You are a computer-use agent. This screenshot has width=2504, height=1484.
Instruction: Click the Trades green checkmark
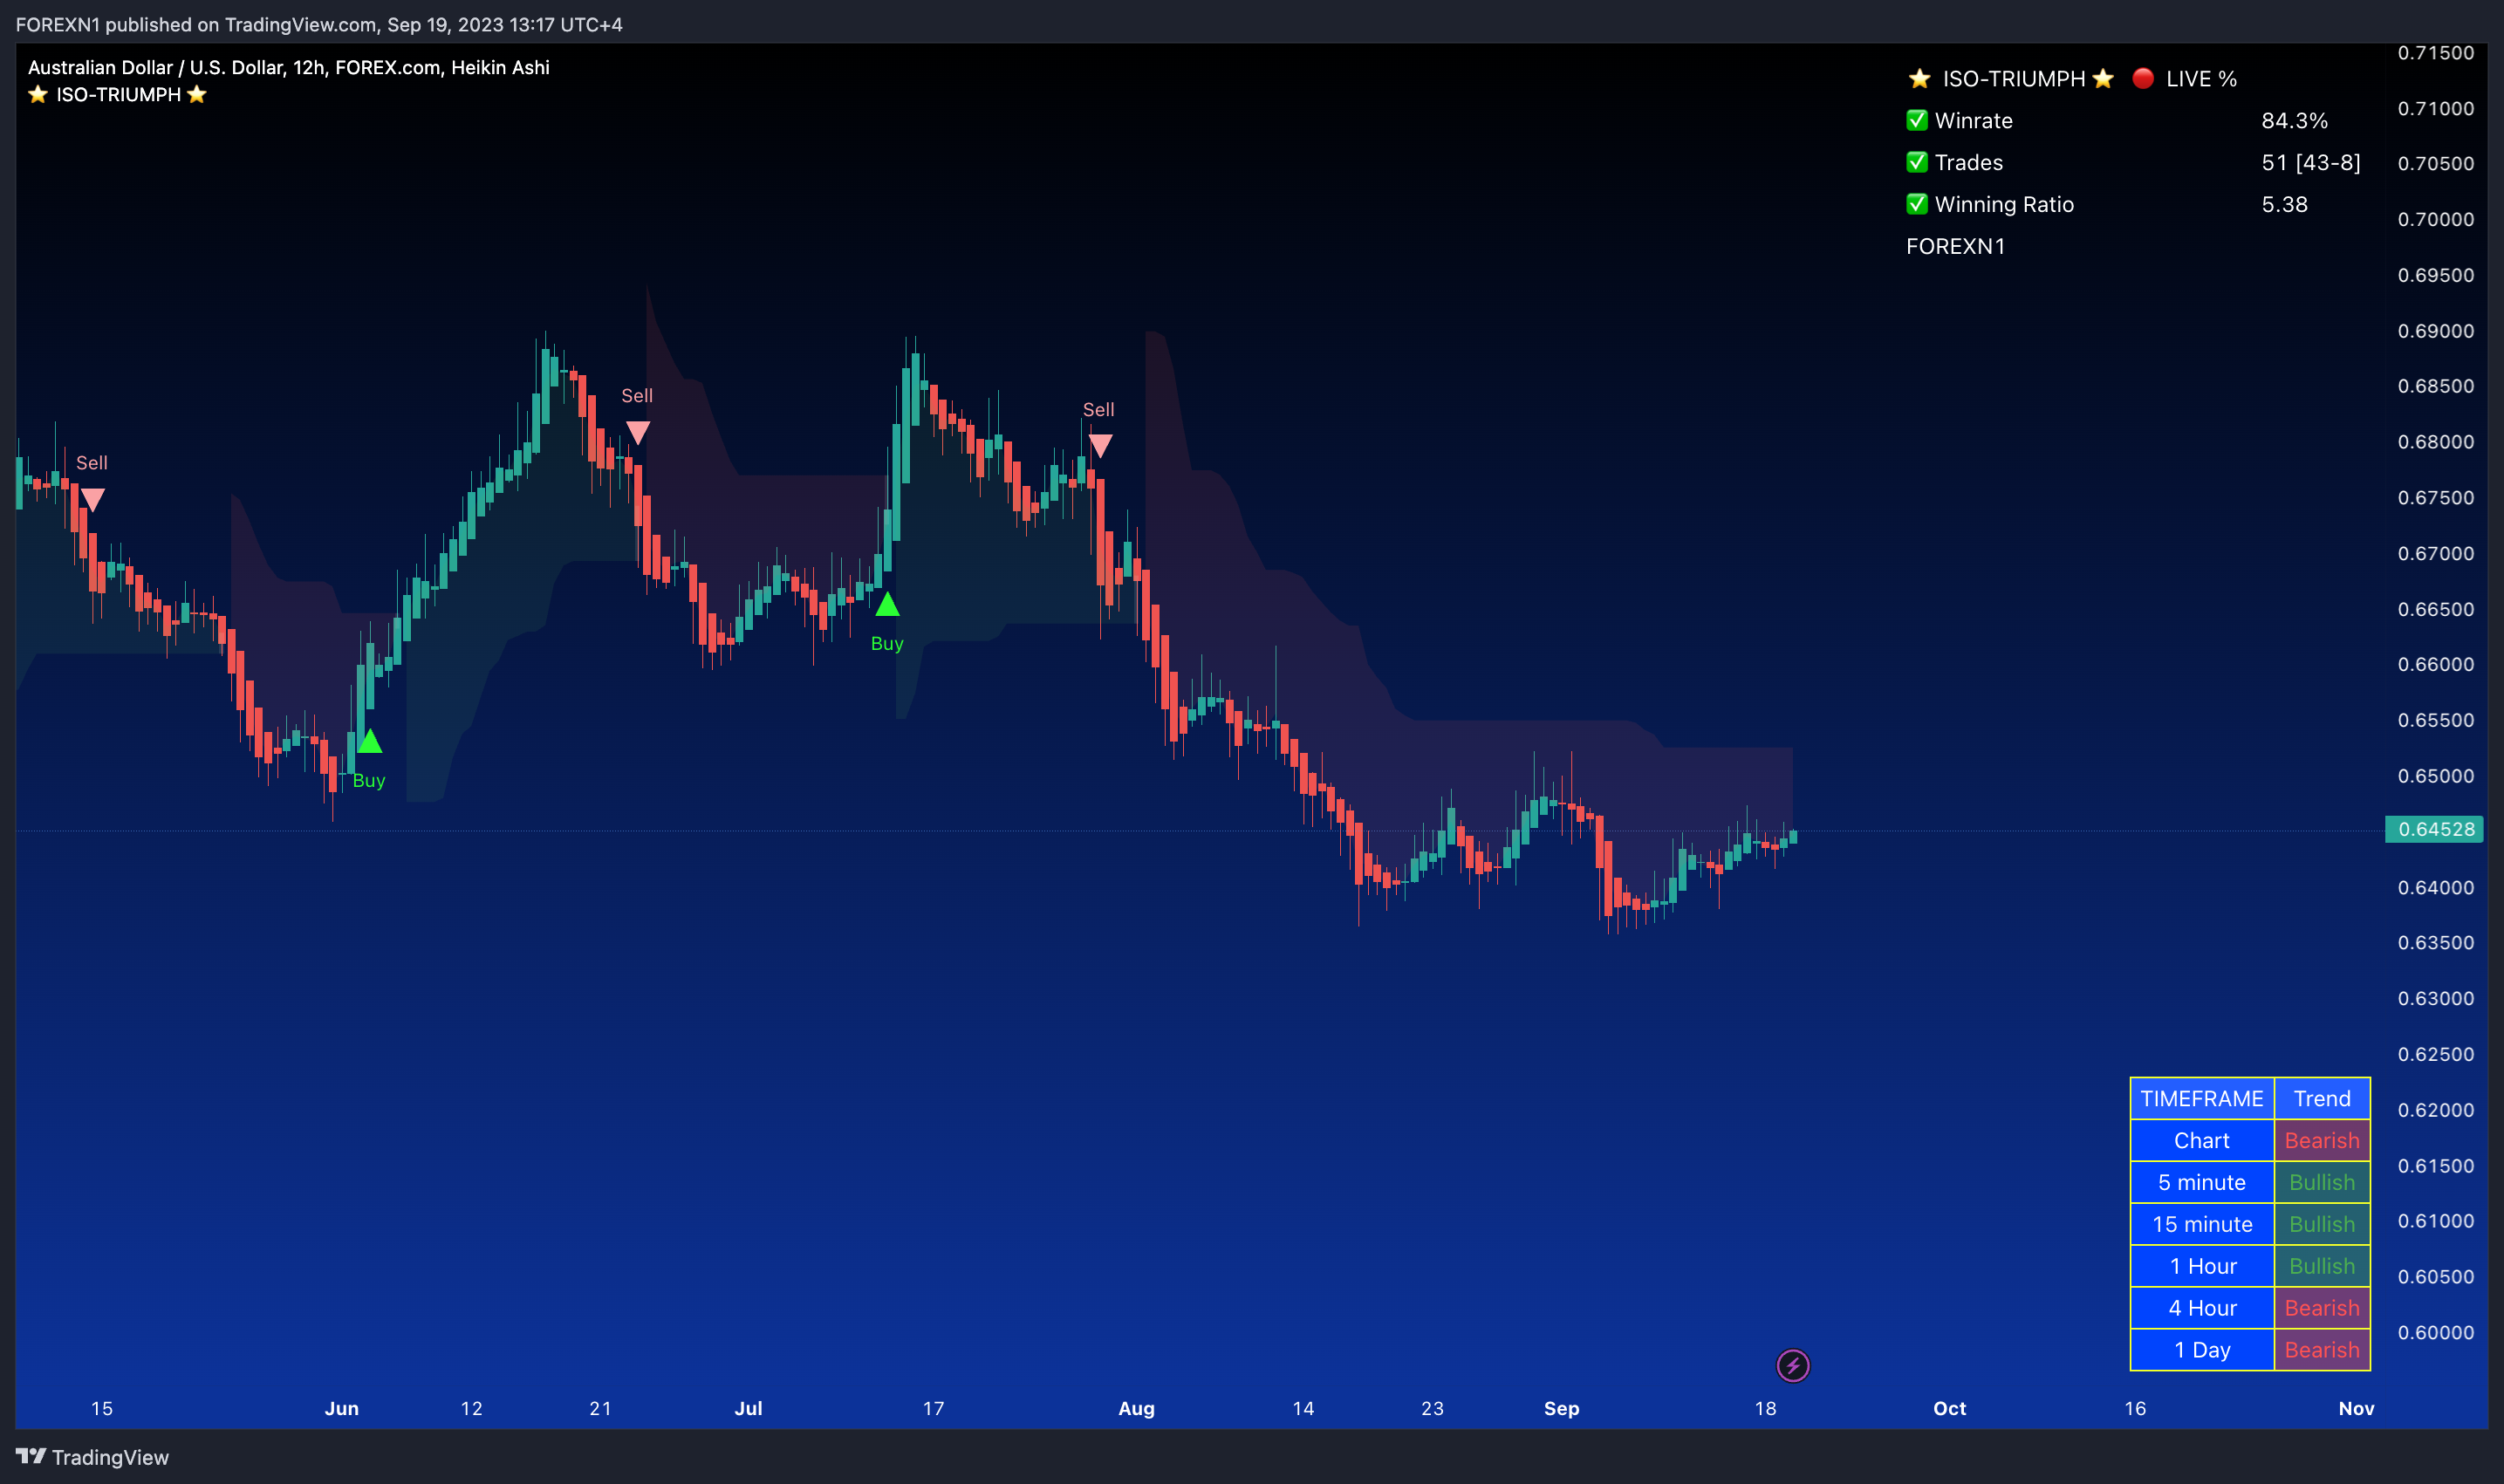pyautogui.click(x=1916, y=162)
